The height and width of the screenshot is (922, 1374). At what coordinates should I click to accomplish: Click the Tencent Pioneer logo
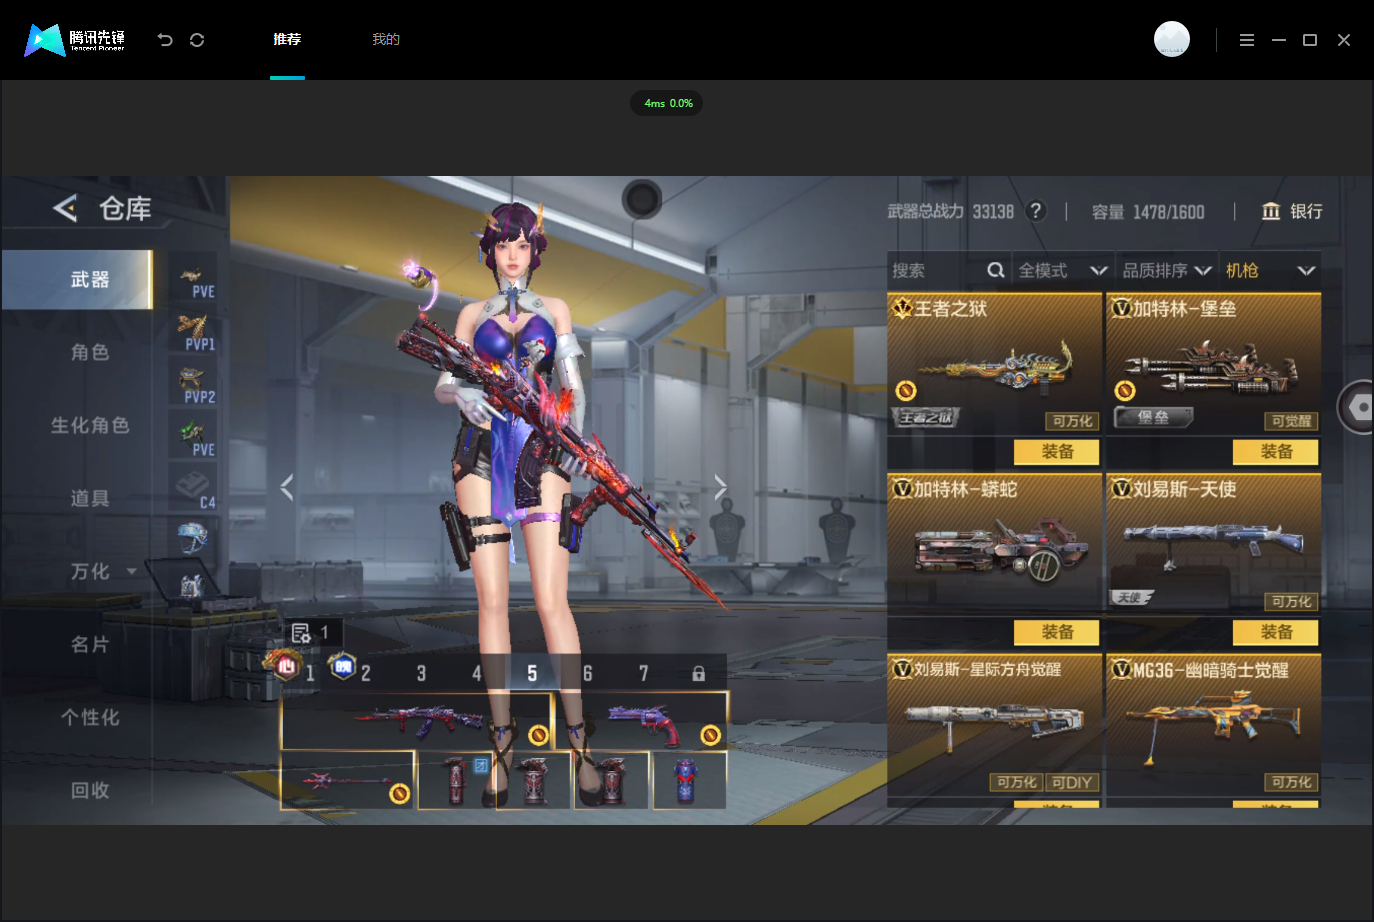coord(75,40)
